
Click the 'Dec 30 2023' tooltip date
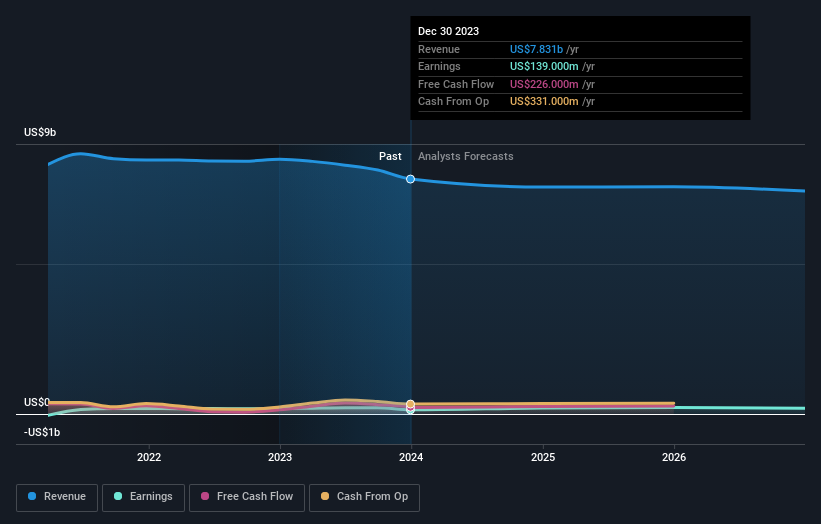point(448,31)
